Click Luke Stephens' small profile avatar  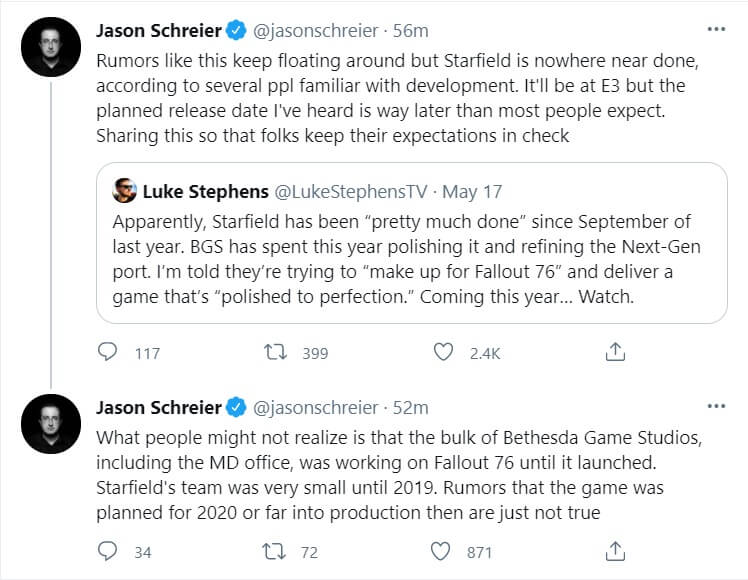[x=125, y=190]
